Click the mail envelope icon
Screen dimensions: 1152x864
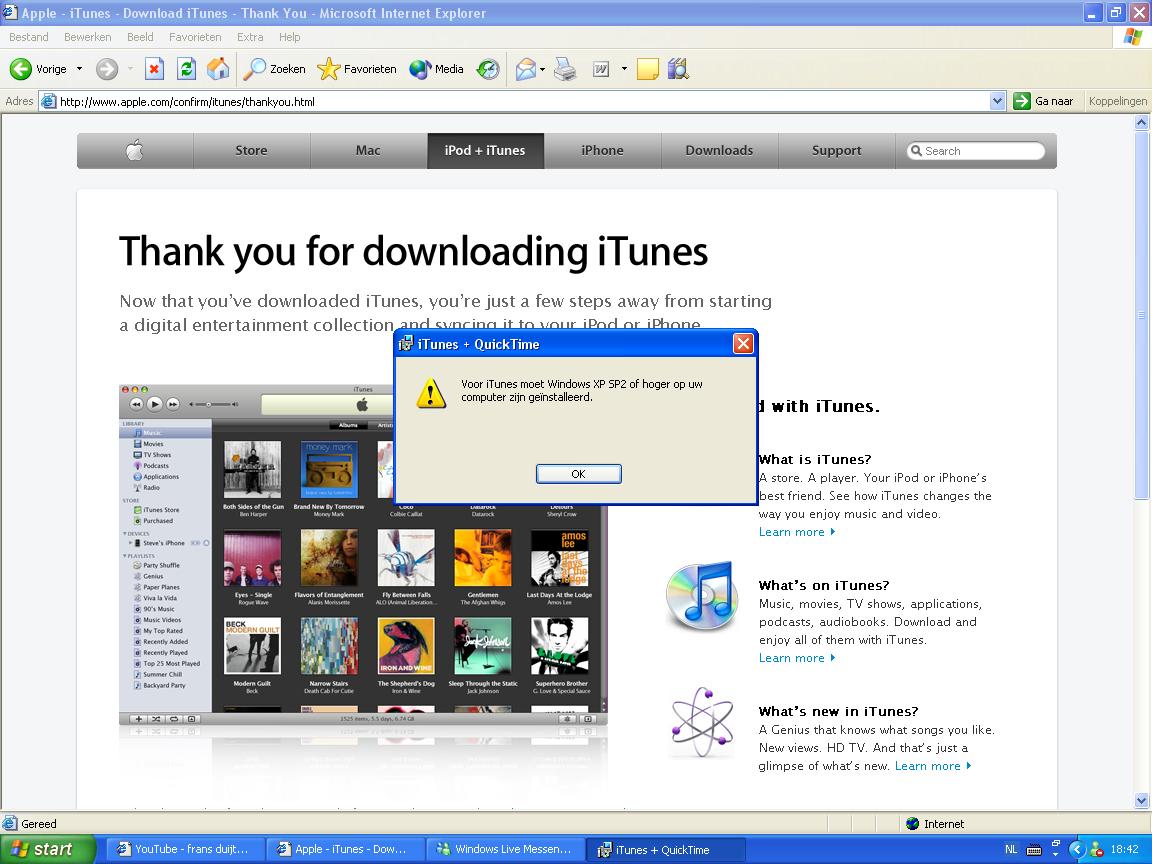tap(525, 69)
